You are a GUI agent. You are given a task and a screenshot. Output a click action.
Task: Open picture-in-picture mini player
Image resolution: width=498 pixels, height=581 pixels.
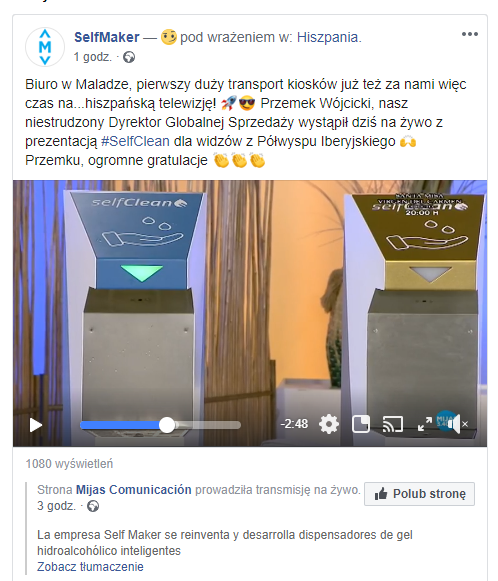[x=361, y=424]
